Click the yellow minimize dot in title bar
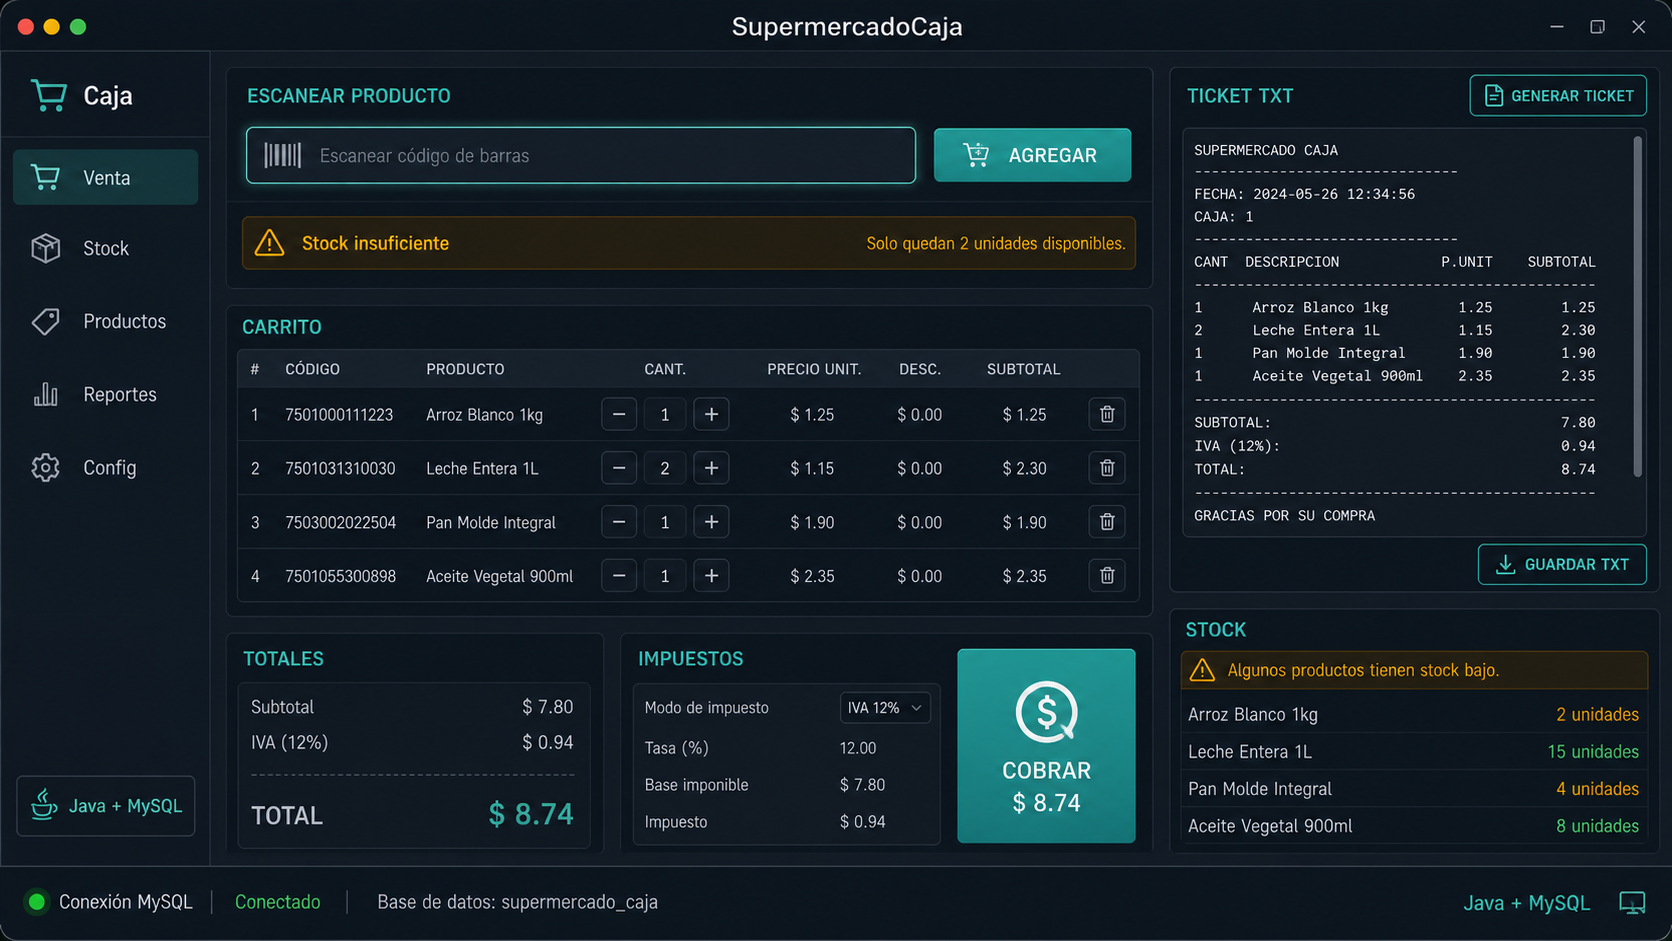 tap(52, 27)
